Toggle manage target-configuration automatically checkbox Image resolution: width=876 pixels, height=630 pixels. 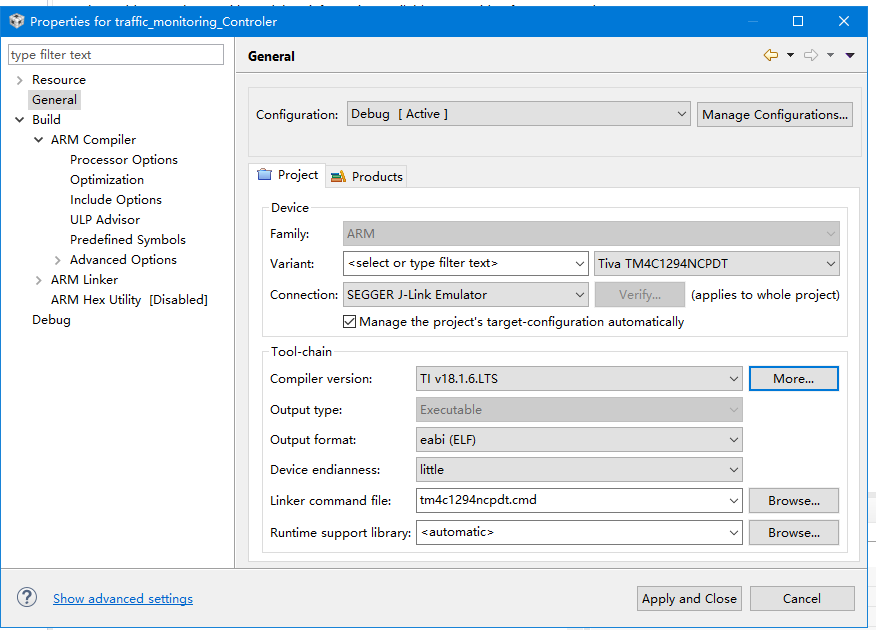click(x=349, y=322)
